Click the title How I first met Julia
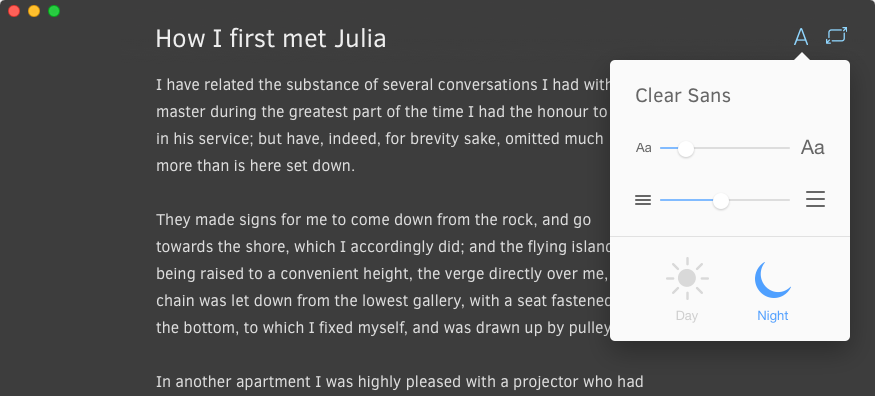This screenshot has width=875, height=396. pos(271,38)
